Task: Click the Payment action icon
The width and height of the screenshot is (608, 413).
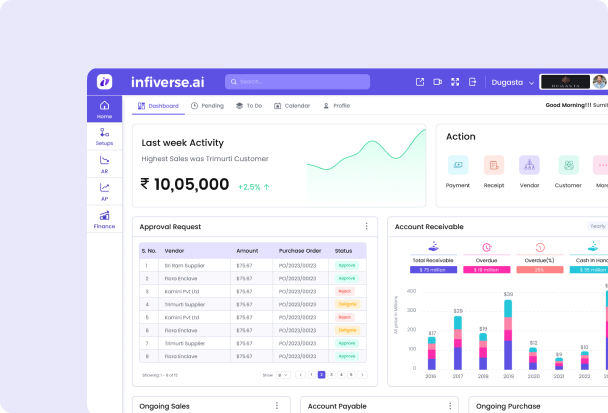Action: point(458,166)
